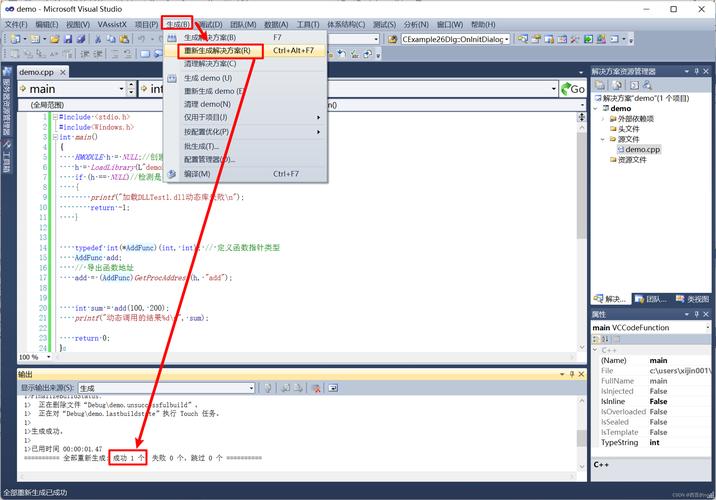Open the (全局范围) scope dropdown arrow

(583, 105)
